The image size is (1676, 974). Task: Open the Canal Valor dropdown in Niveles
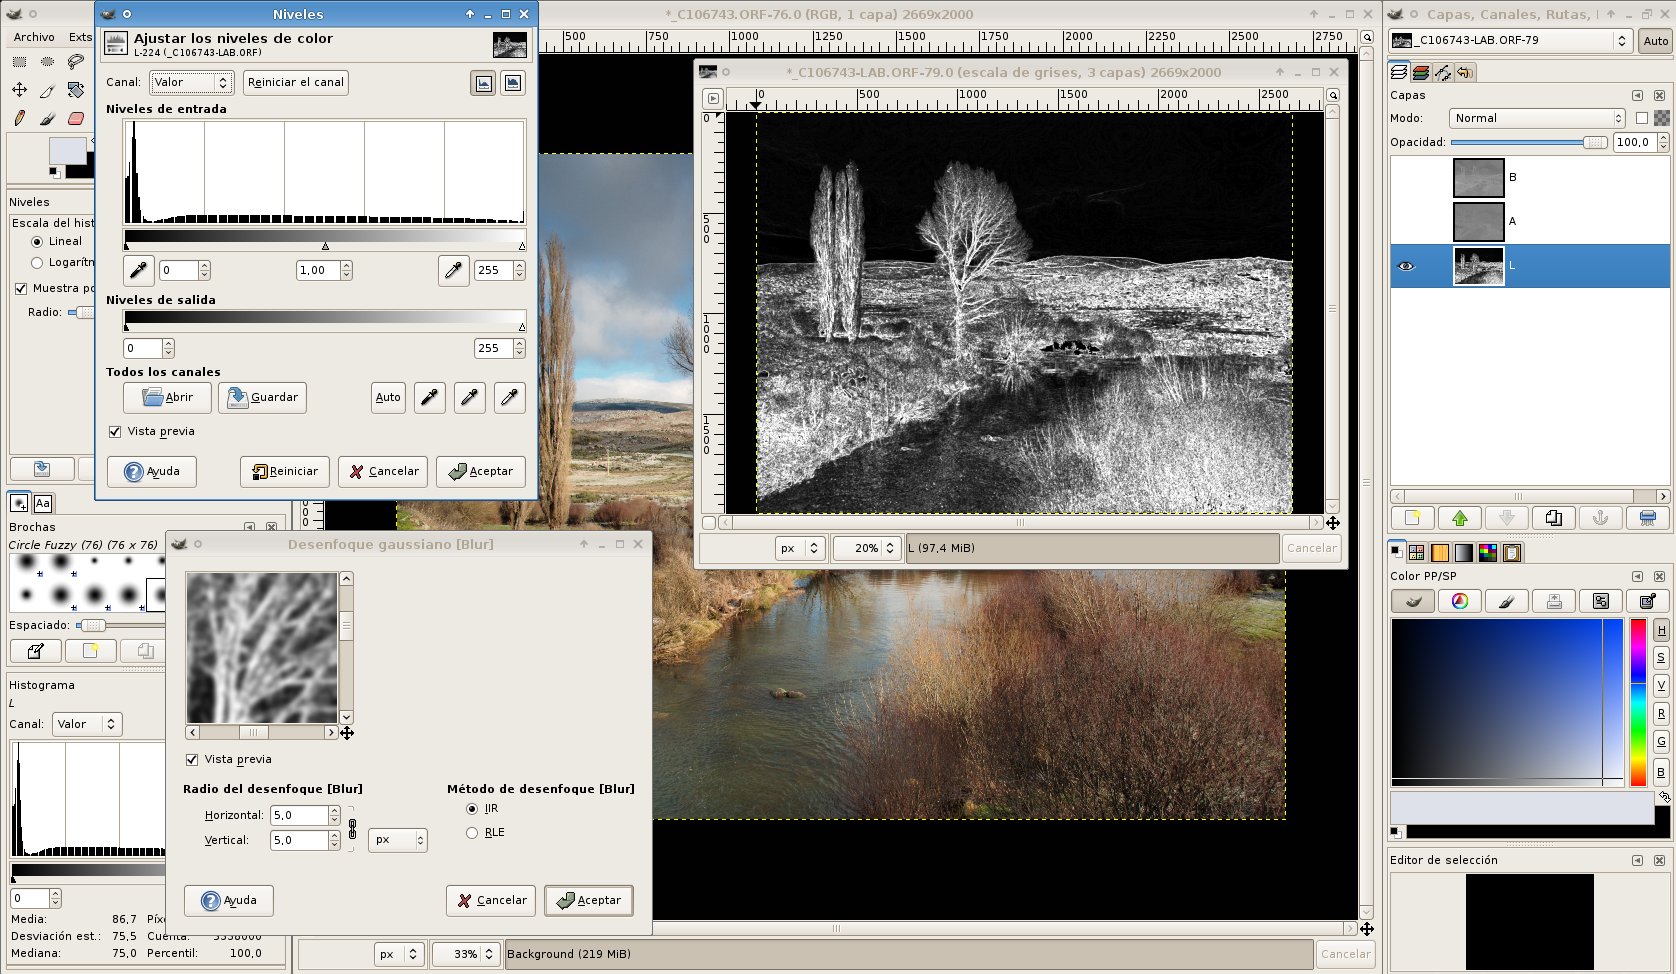[x=191, y=82]
